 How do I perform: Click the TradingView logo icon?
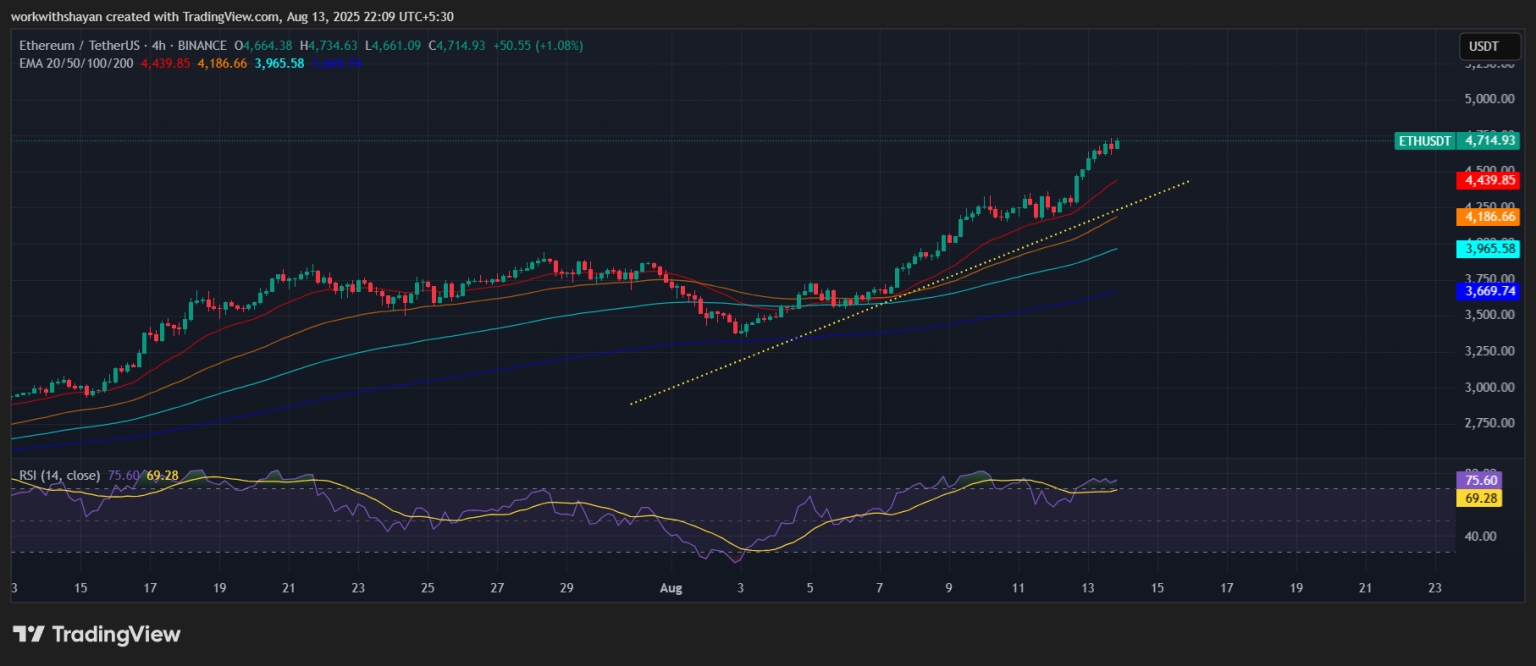pyautogui.click(x=28, y=634)
